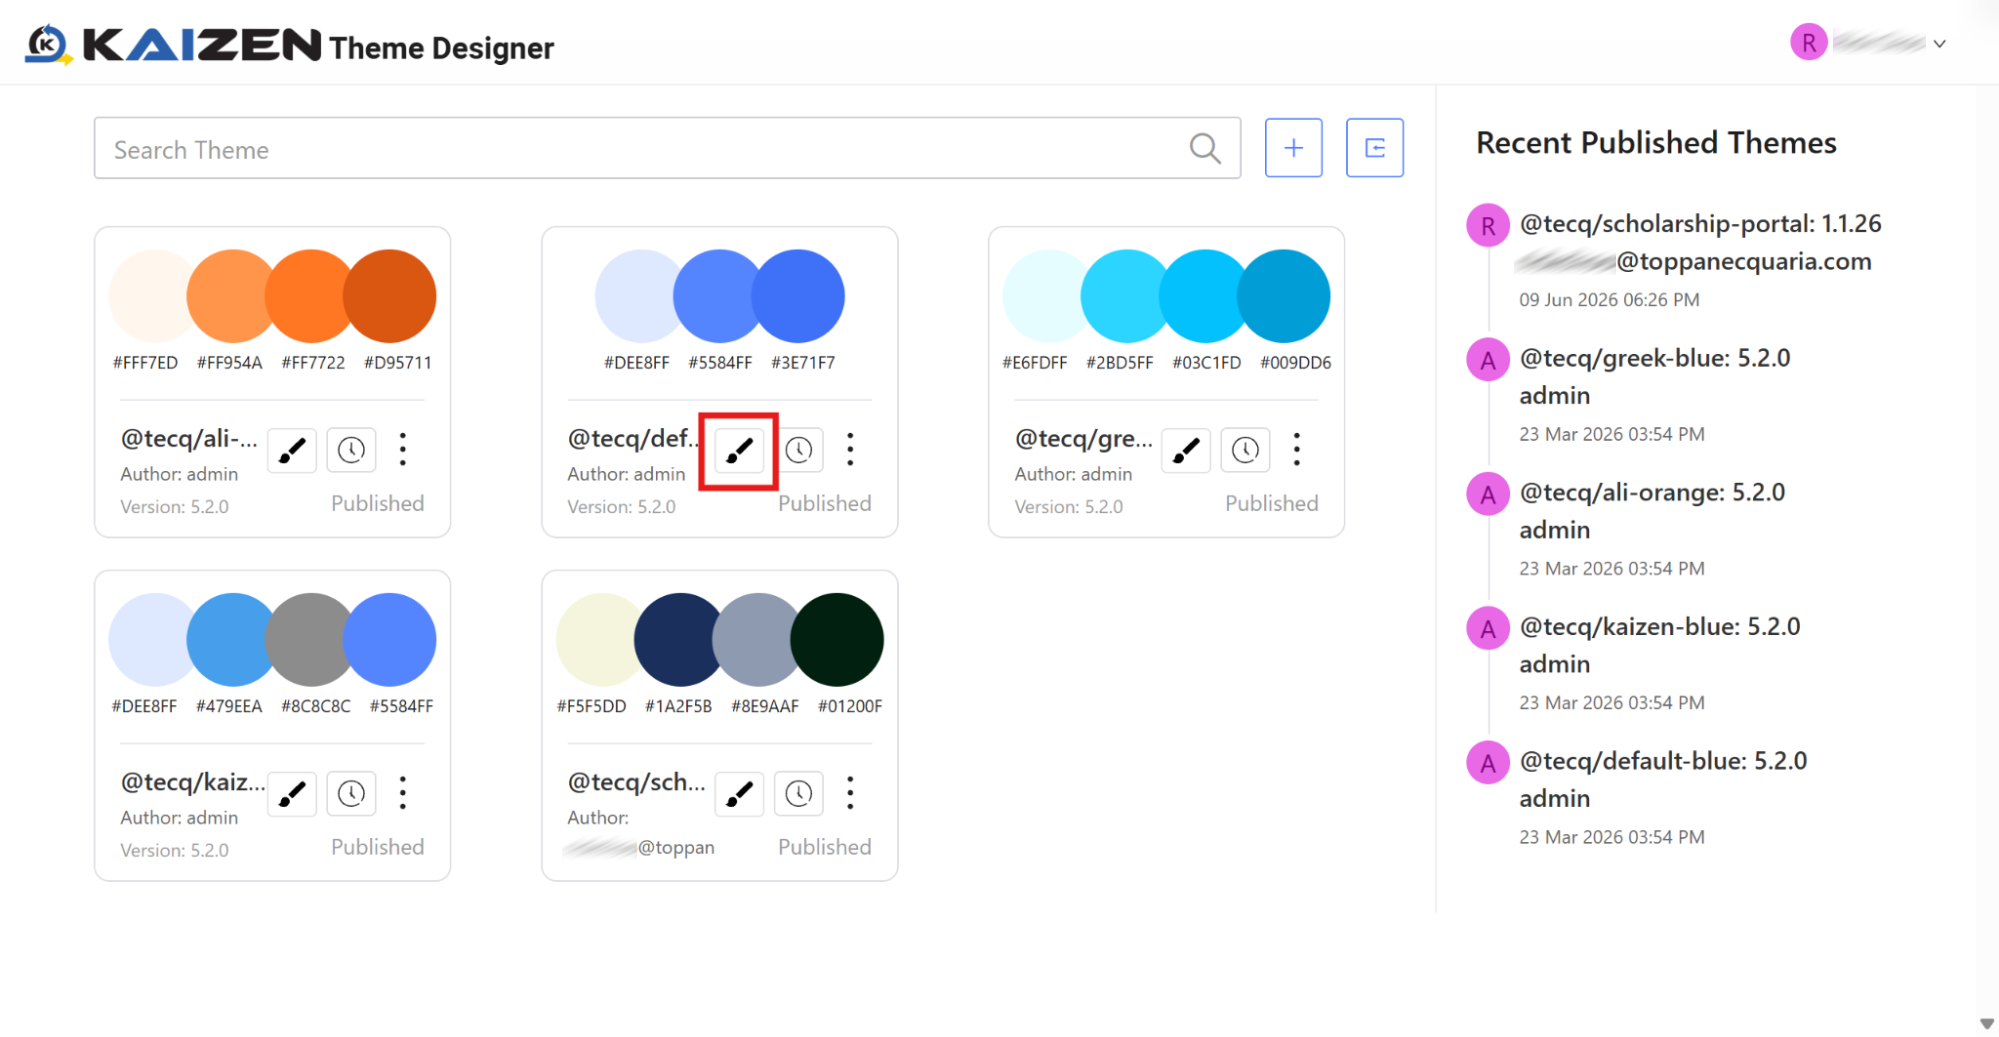Viewport: 1999px width, 1037px height.
Task: Open three-dot menu on @tecq/ali theme
Action: point(403,450)
